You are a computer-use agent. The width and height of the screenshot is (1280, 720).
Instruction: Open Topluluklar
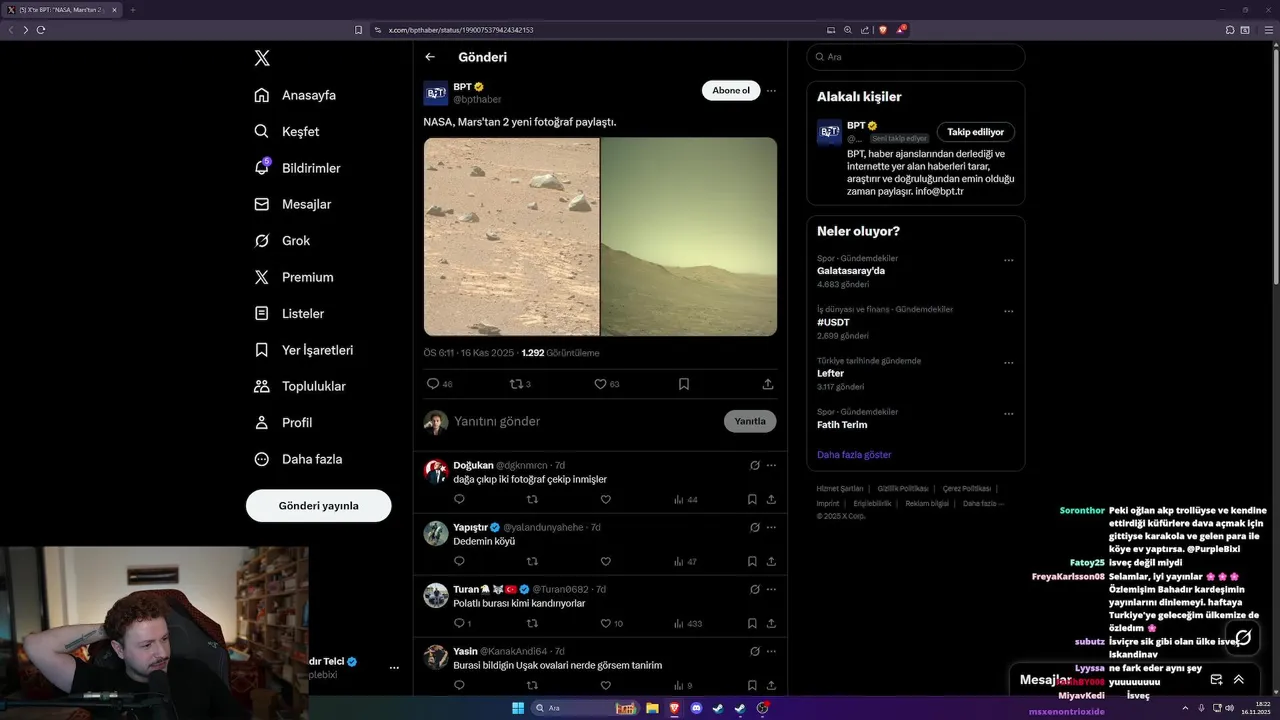click(299, 386)
